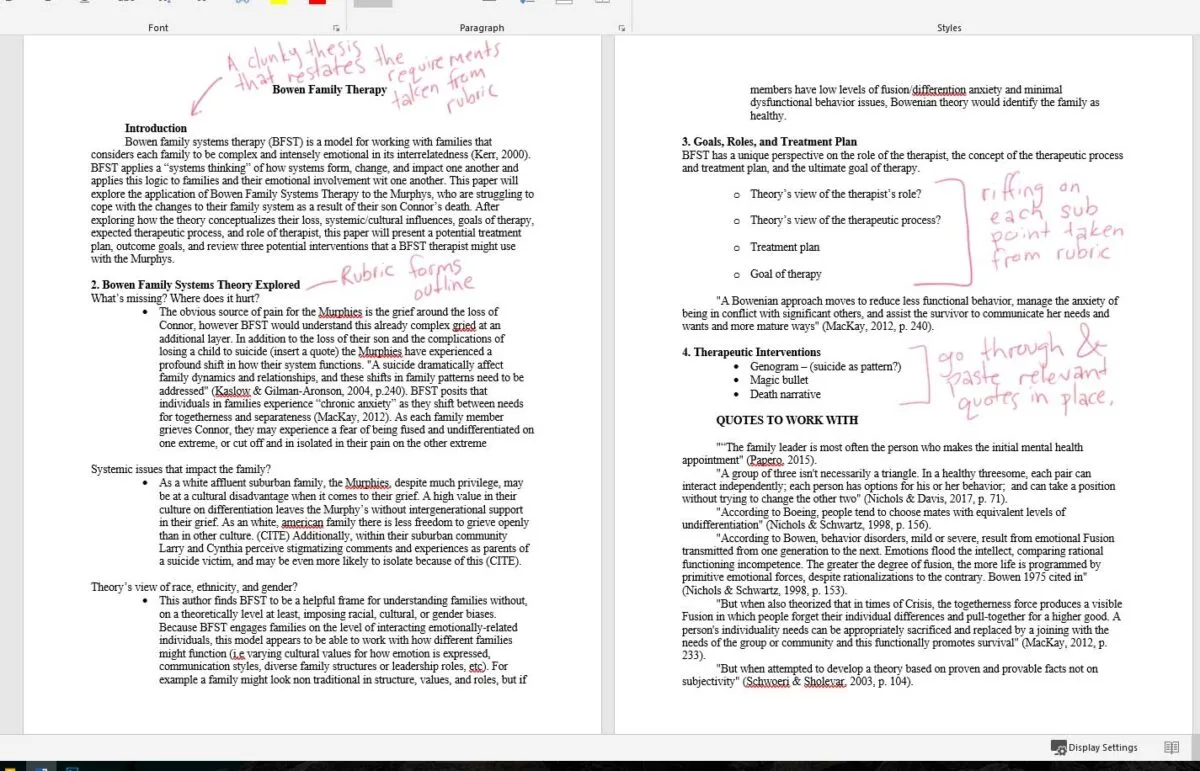Click the underlined word 'american'

(302, 522)
